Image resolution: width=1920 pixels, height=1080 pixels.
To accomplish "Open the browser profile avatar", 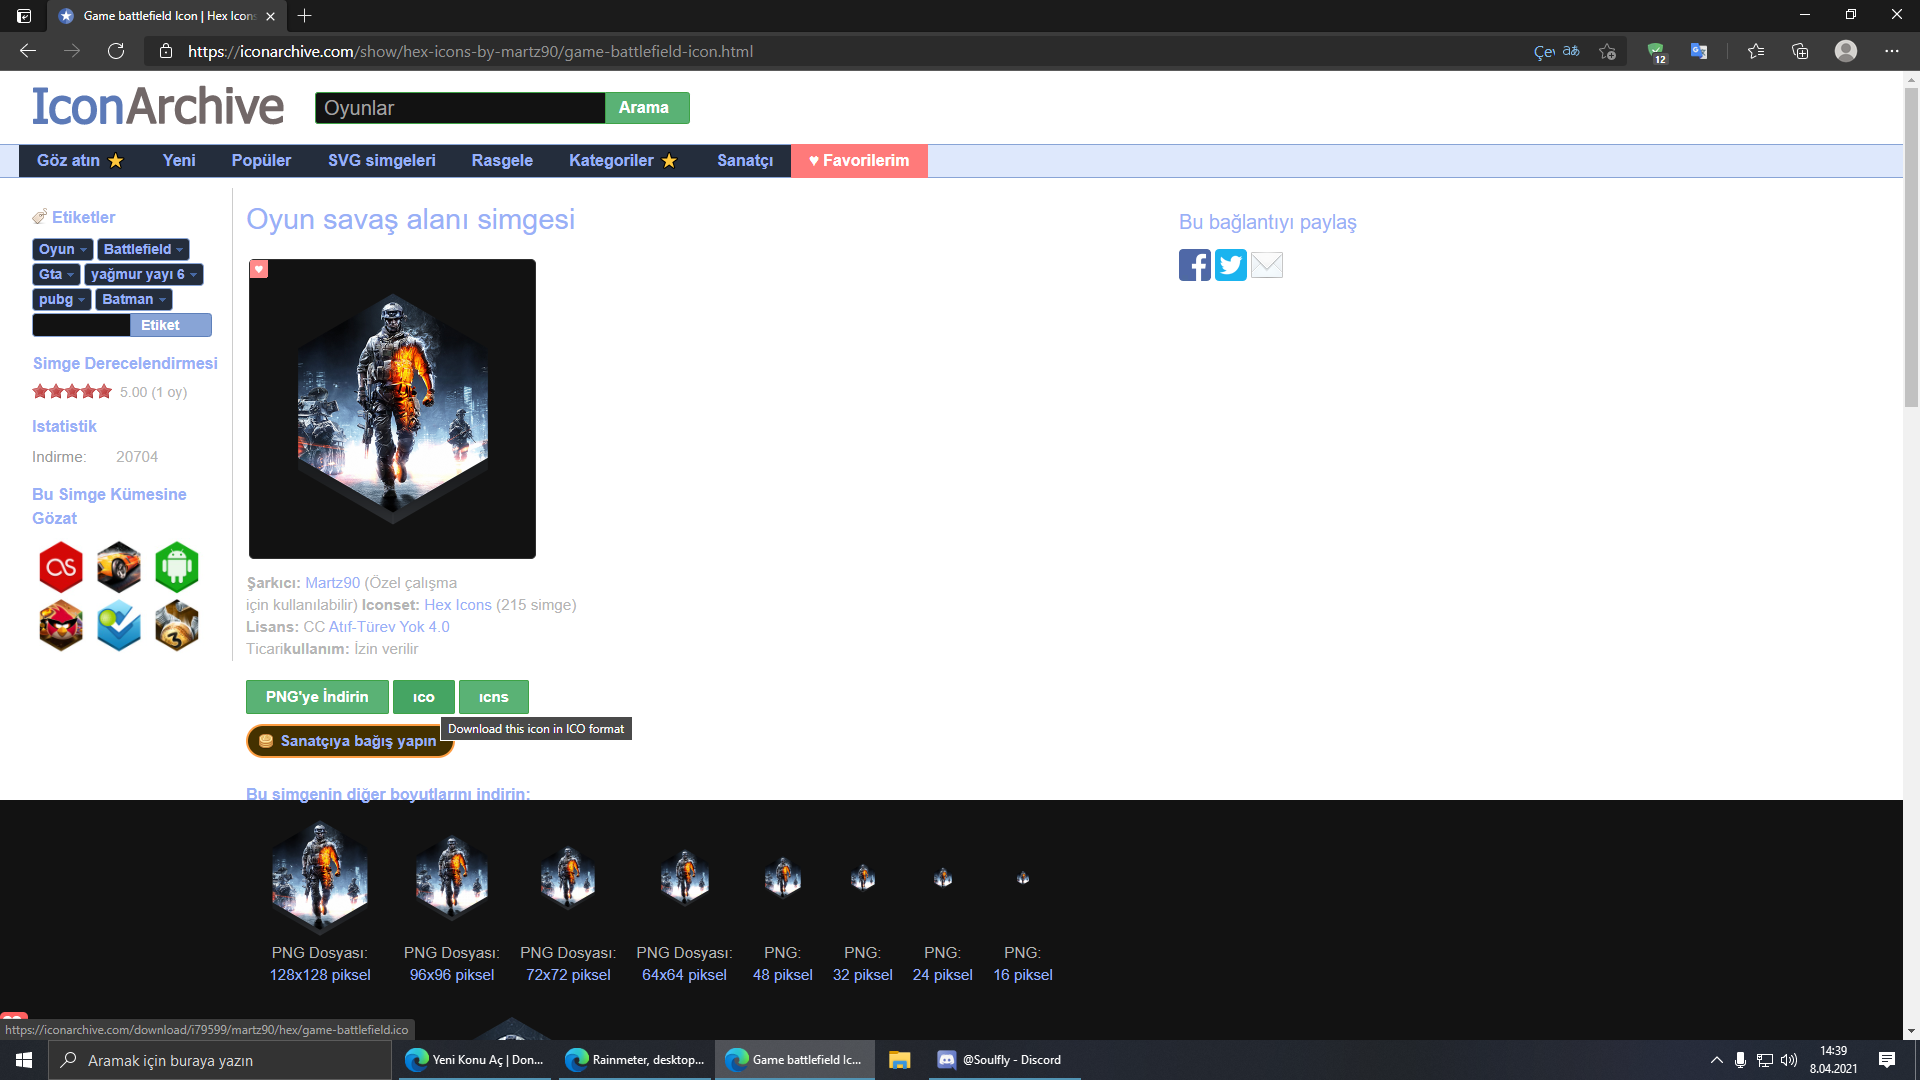I will (1846, 51).
